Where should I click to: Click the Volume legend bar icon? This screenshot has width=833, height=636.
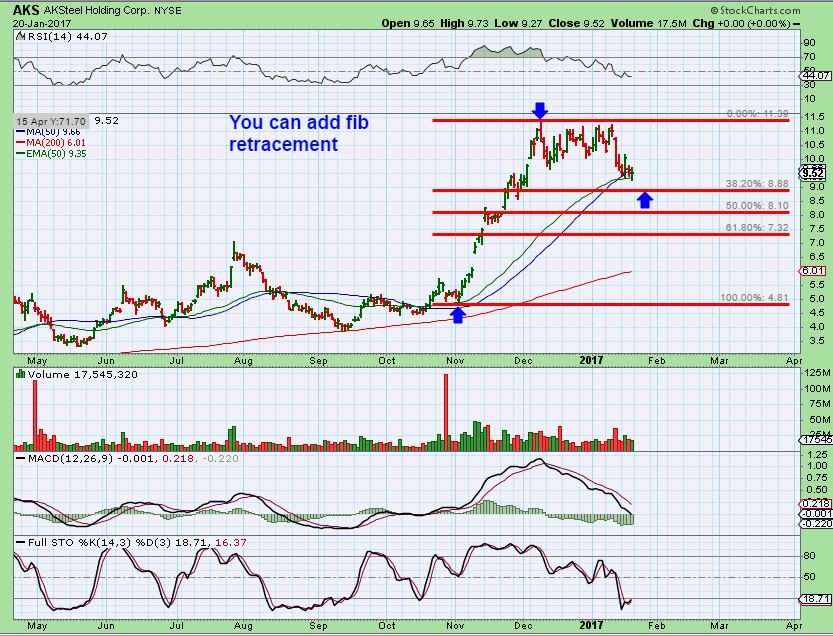coord(21,374)
